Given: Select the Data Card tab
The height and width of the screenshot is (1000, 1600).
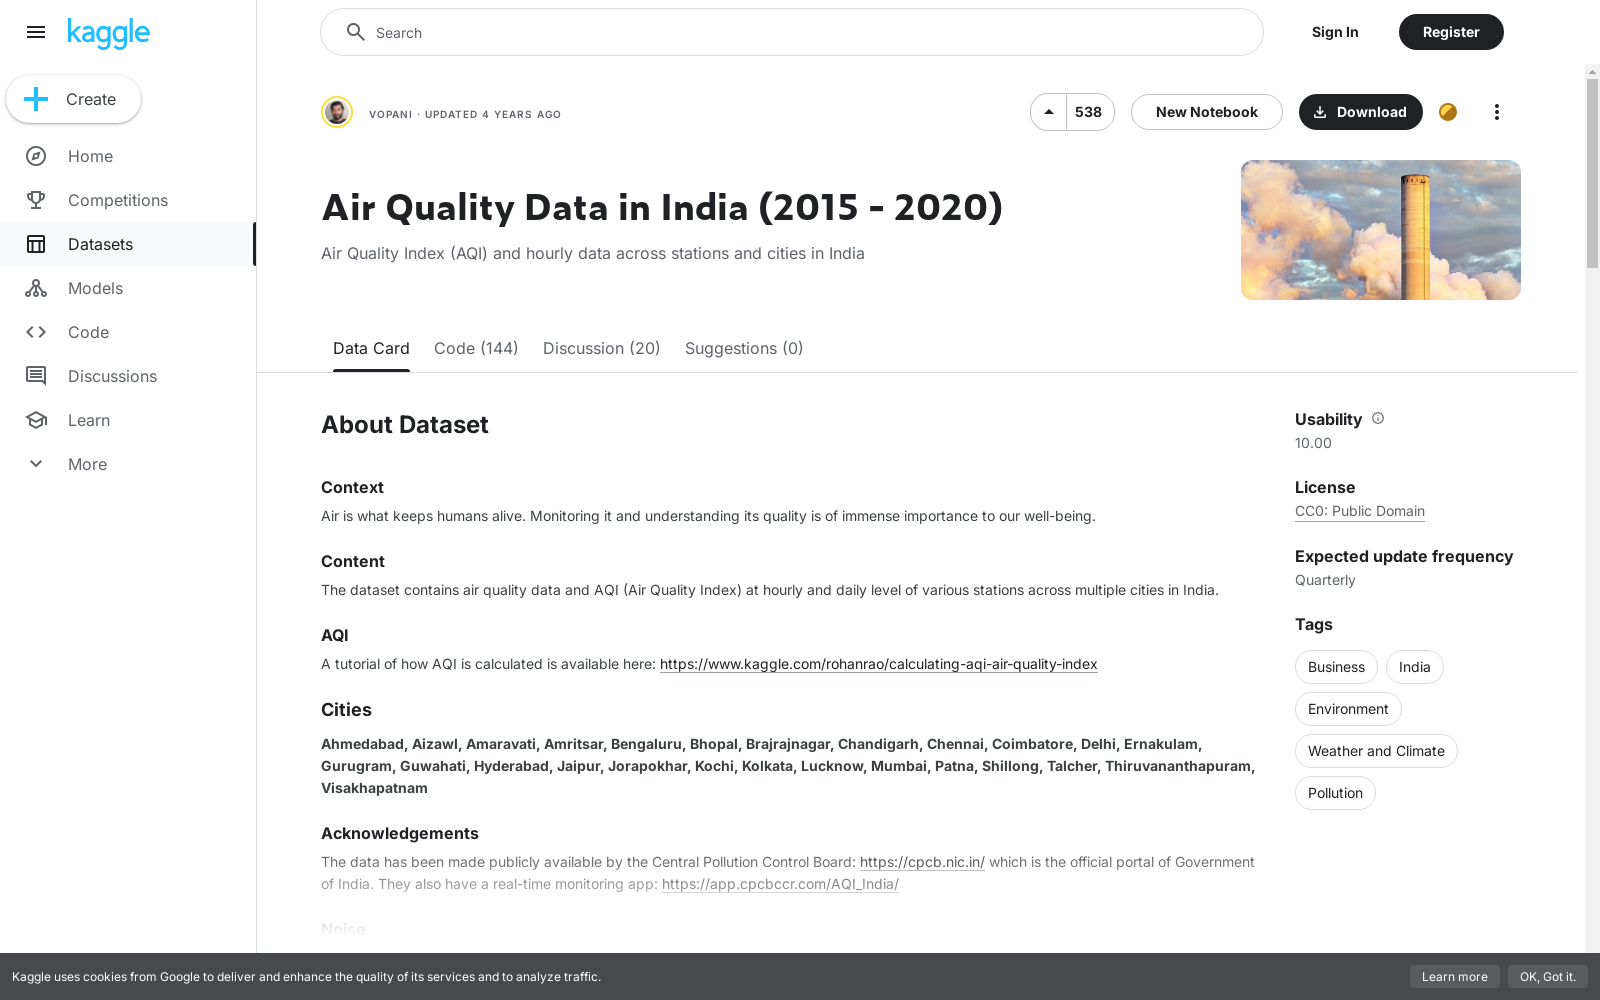Looking at the screenshot, I should (371, 348).
